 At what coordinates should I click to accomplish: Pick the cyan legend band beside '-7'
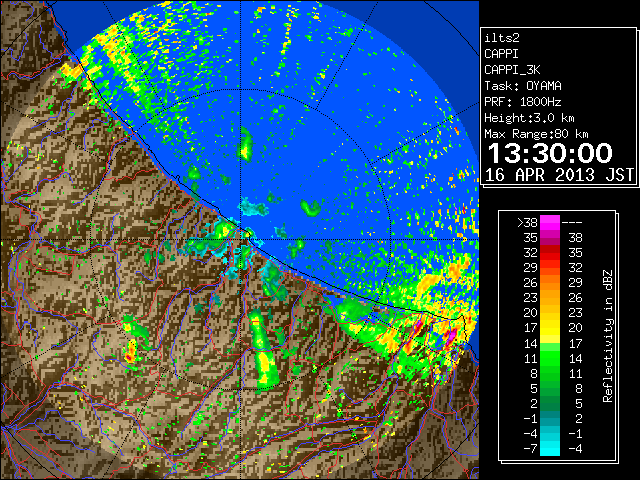point(550,449)
